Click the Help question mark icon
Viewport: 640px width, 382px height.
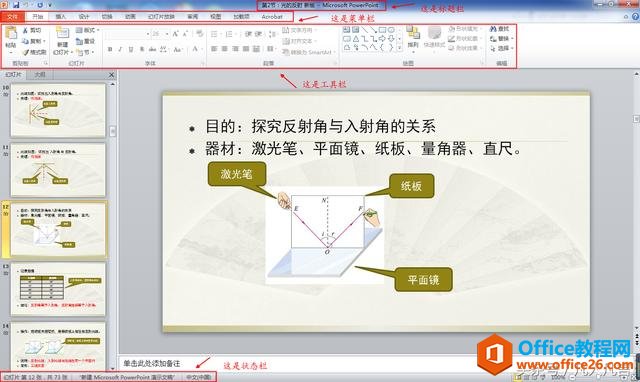(x=635, y=17)
